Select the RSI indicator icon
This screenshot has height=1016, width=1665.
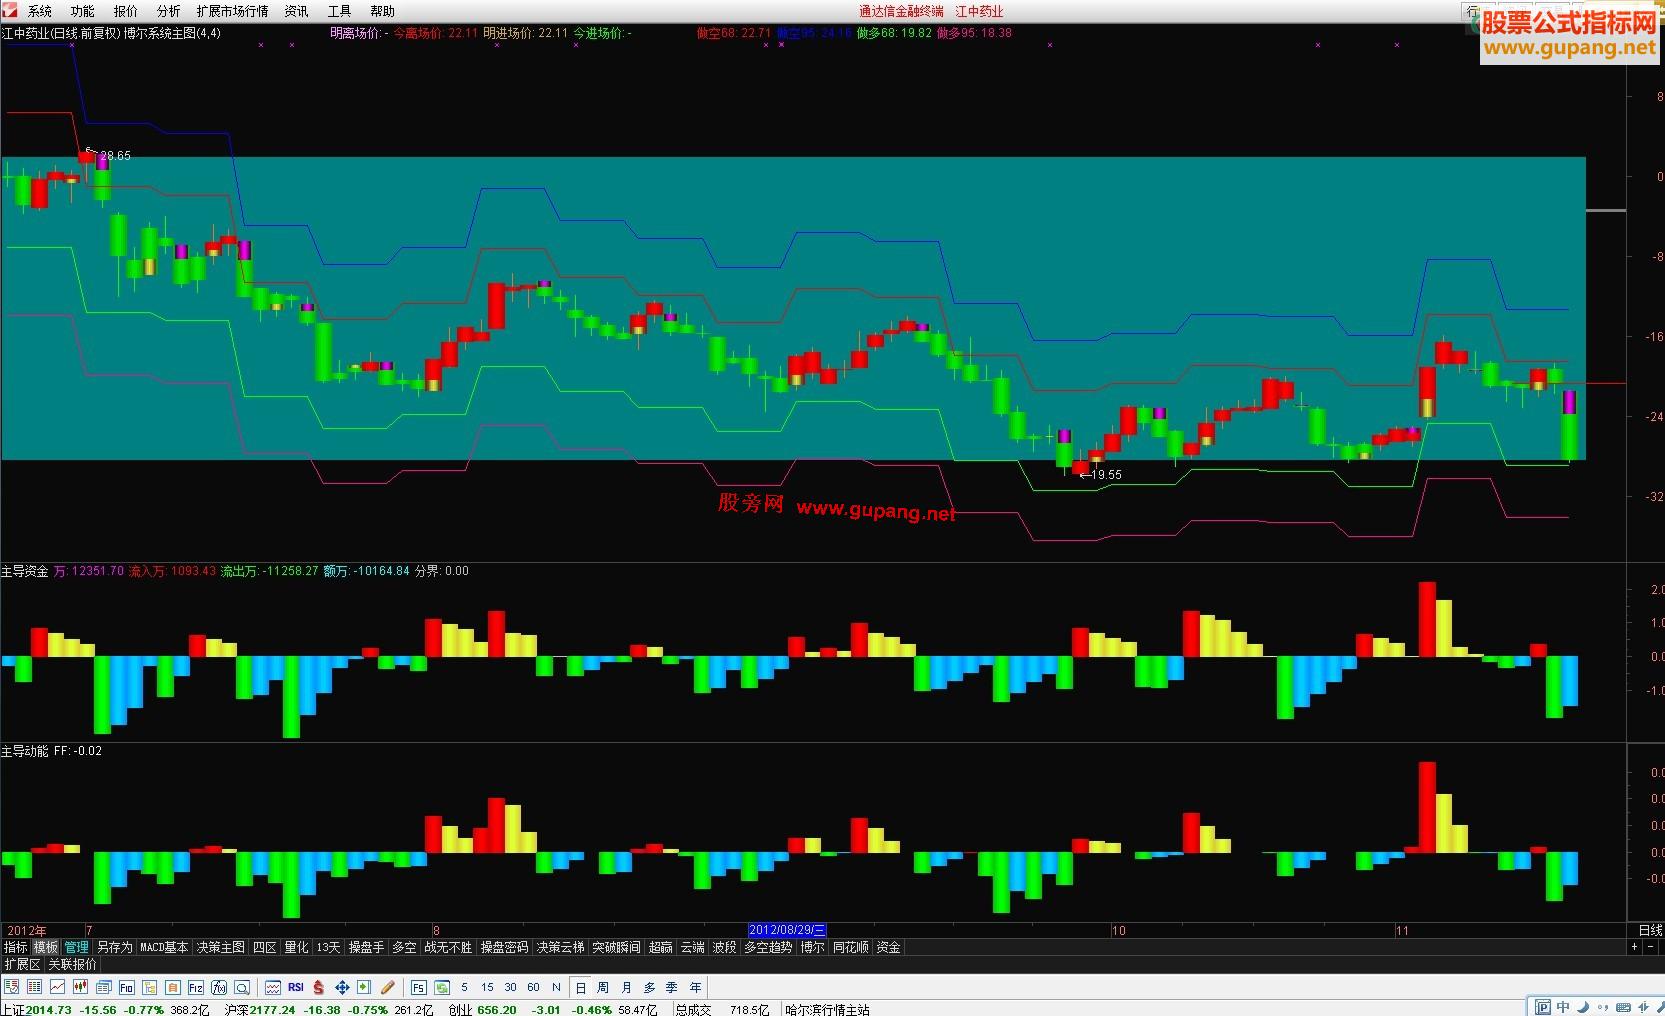(x=296, y=987)
